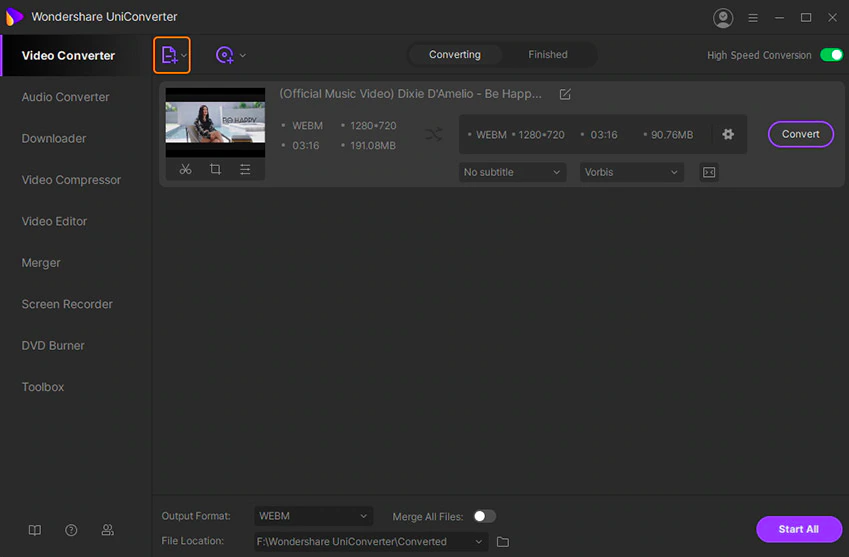Click the output size 90.76MB text
The width and height of the screenshot is (849, 557).
(x=672, y=135)
